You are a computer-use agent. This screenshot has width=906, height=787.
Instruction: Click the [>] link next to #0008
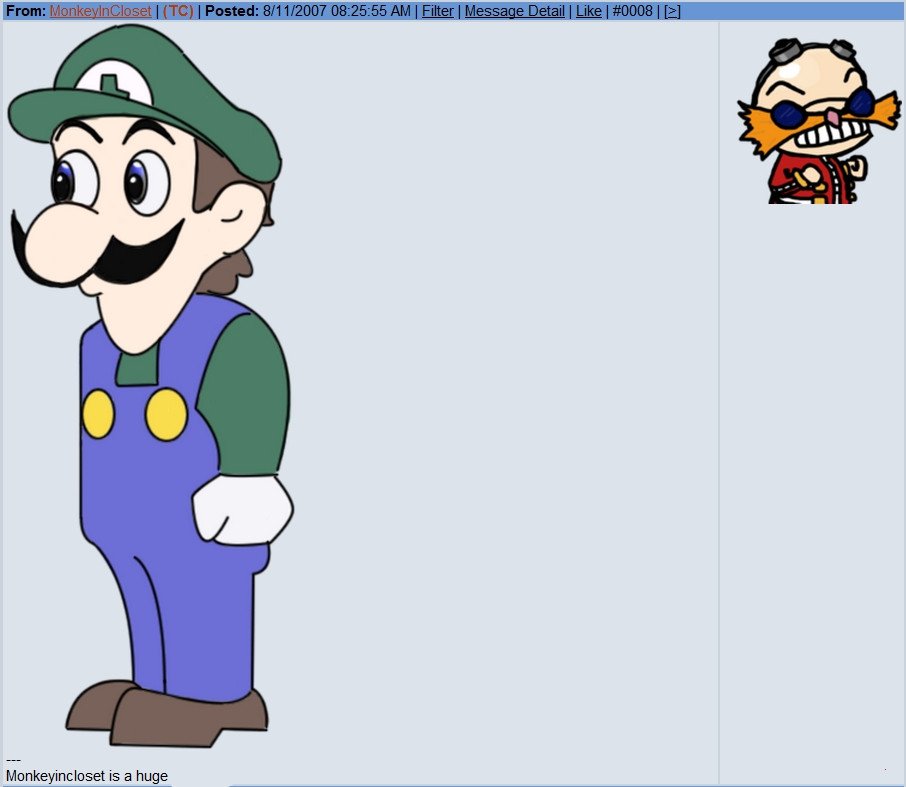click(x=672, y=11)
